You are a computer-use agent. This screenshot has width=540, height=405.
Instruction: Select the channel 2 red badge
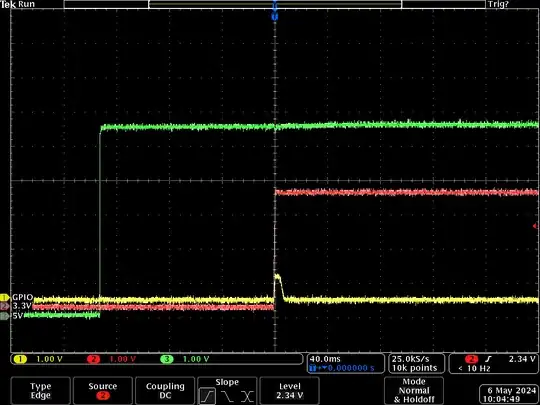[93, 359]
